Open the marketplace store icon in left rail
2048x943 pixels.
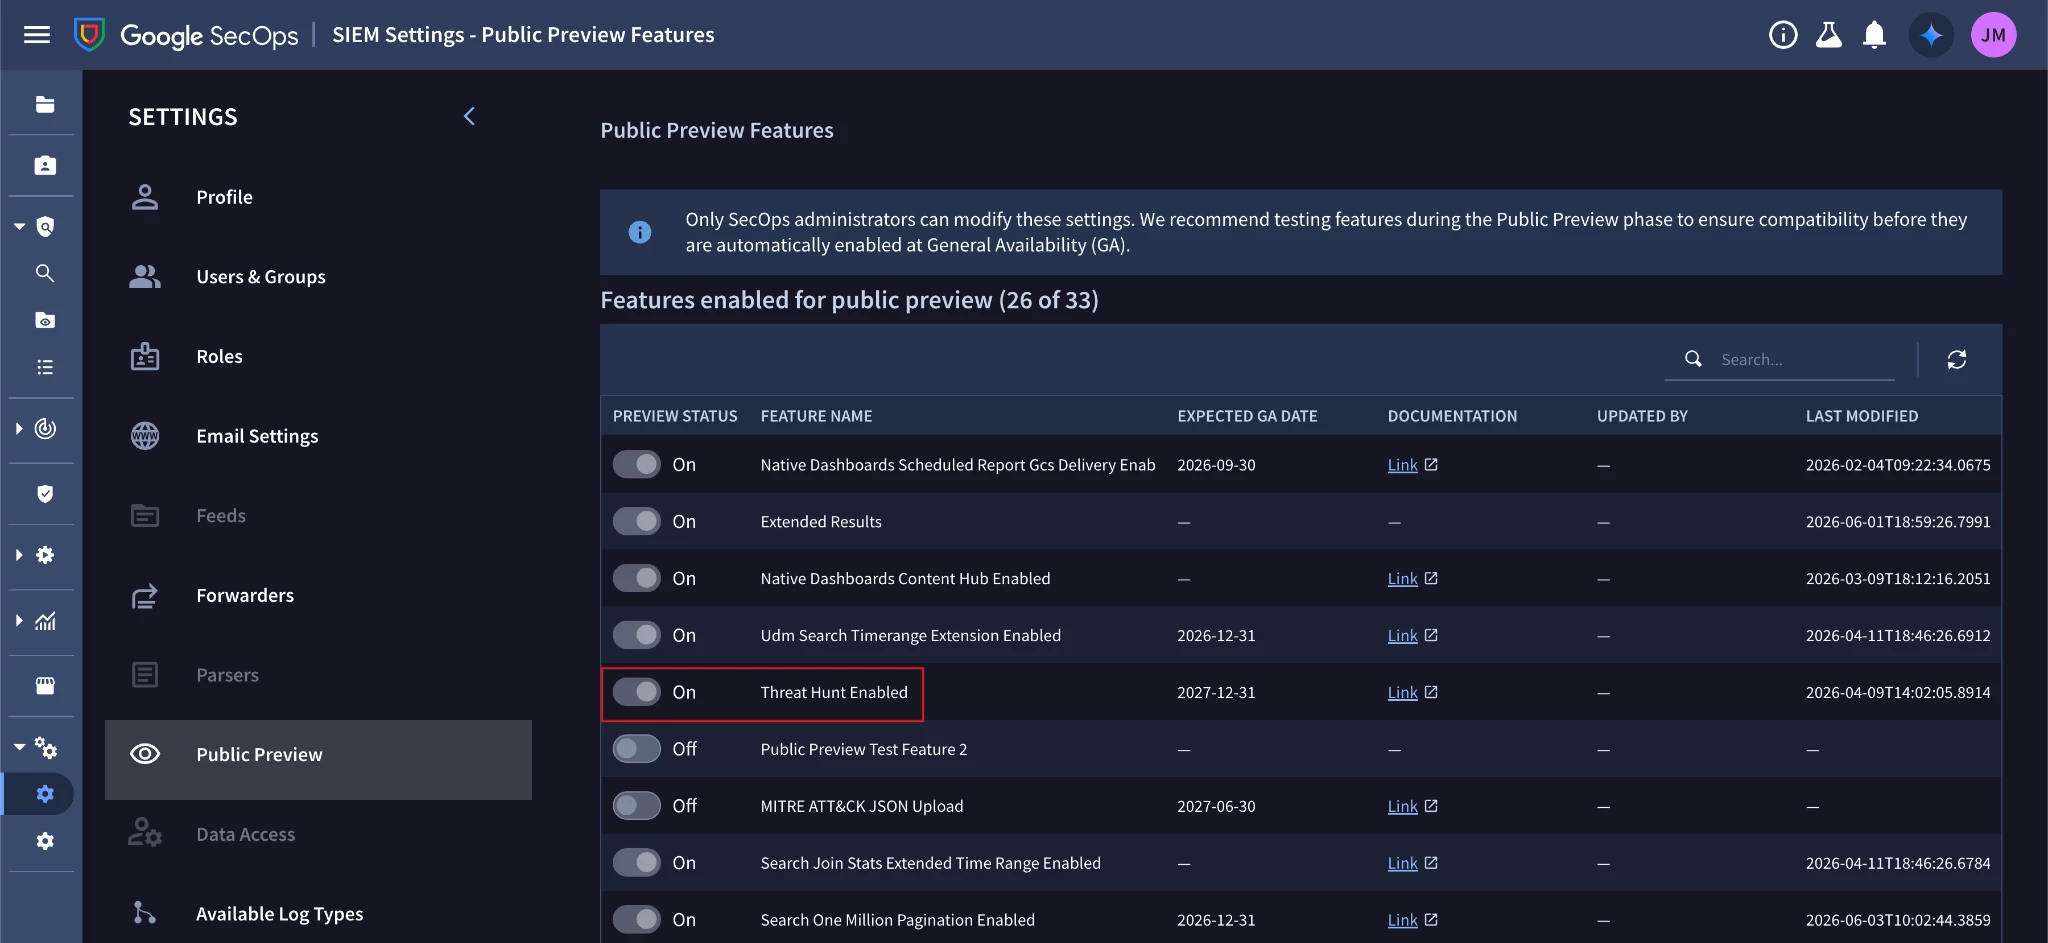pos(45,686)
